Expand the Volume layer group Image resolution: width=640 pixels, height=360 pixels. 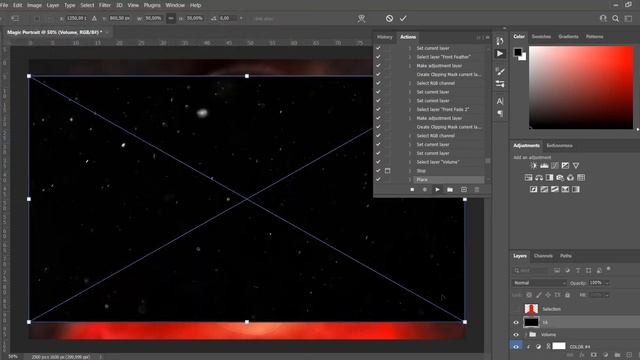click(x=526, y=334)
